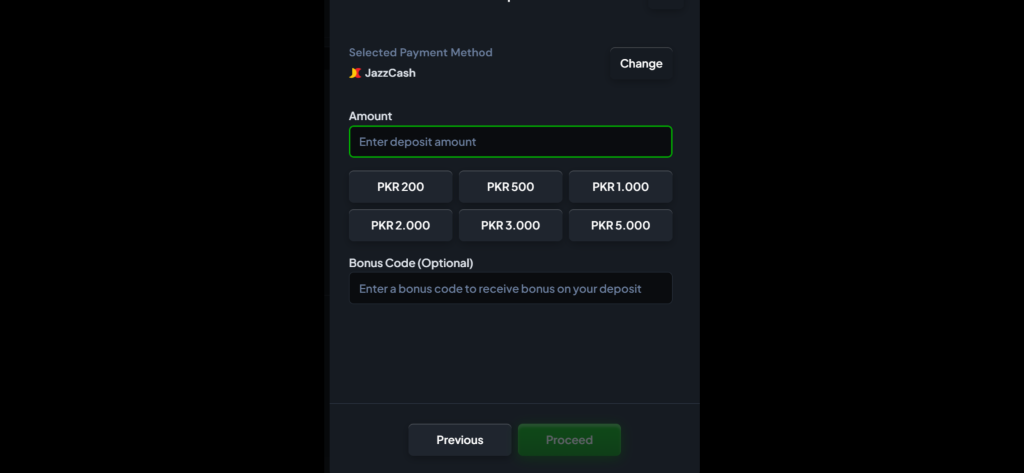Go back with the Previous button
The width and height of the screenshot is (1024, 473).
pos(459,440)
